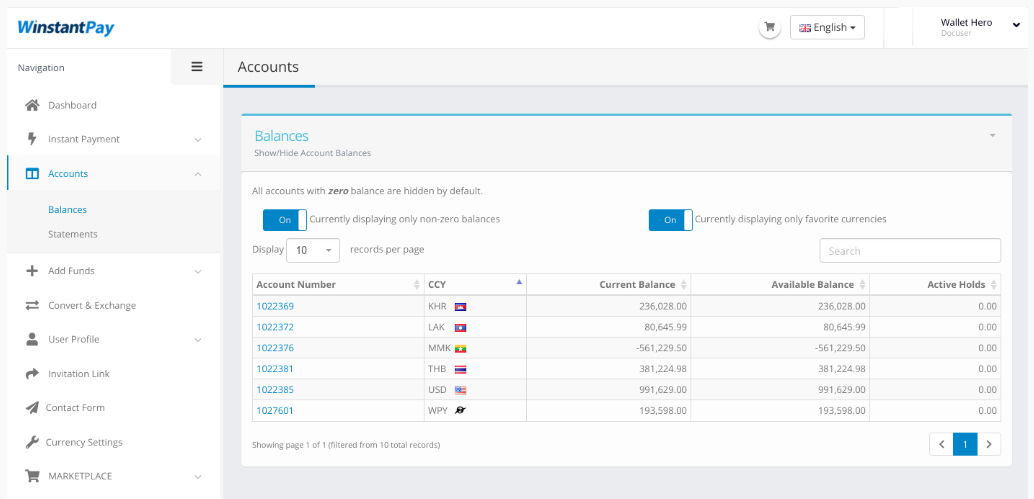Viewport: 1034px width, 499px height.
Task: Expand the MARKETPLACE submenu chevron
Action: coord(198,476)
